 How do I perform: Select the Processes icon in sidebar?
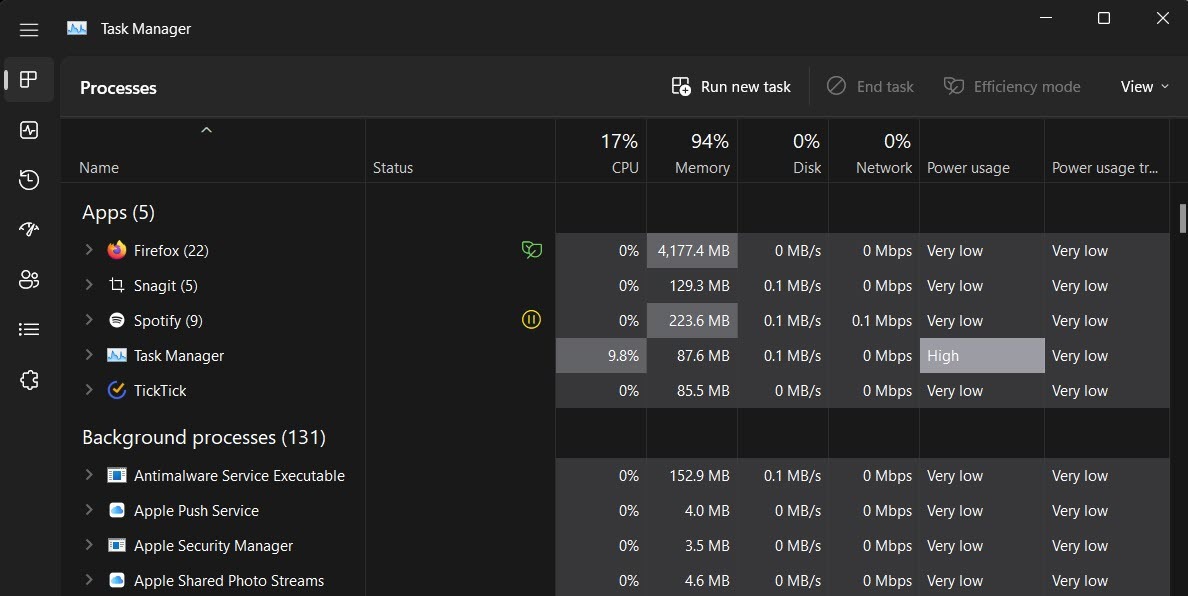[28, 80]
